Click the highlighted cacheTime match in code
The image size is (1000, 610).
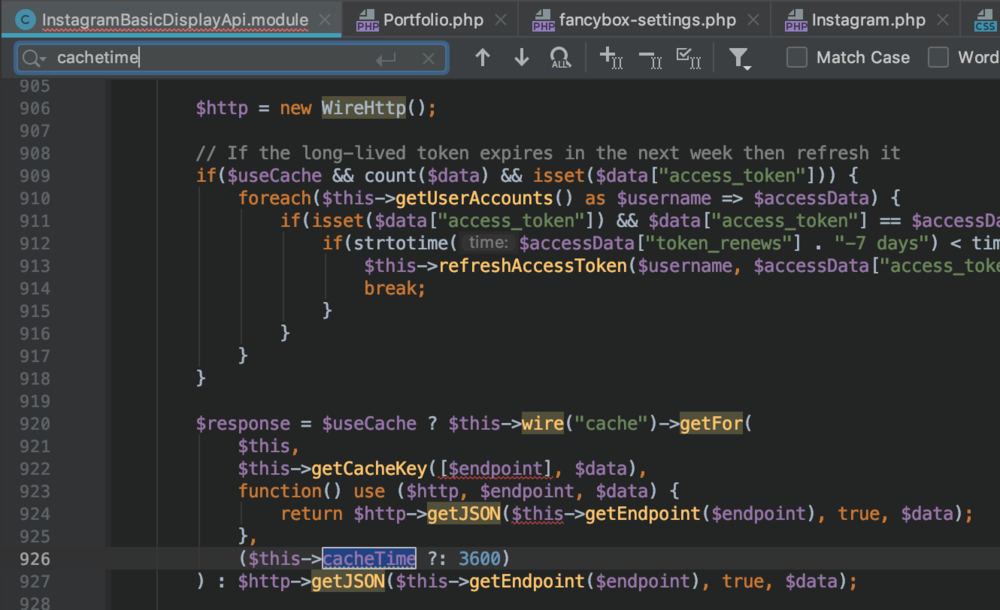(369, 558)
